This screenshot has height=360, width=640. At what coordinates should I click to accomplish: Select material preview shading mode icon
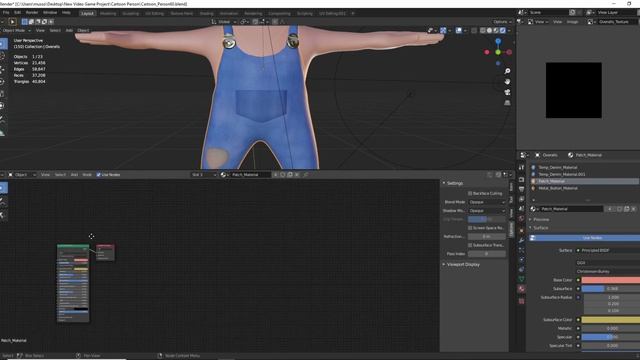click(x=496, y=30)
